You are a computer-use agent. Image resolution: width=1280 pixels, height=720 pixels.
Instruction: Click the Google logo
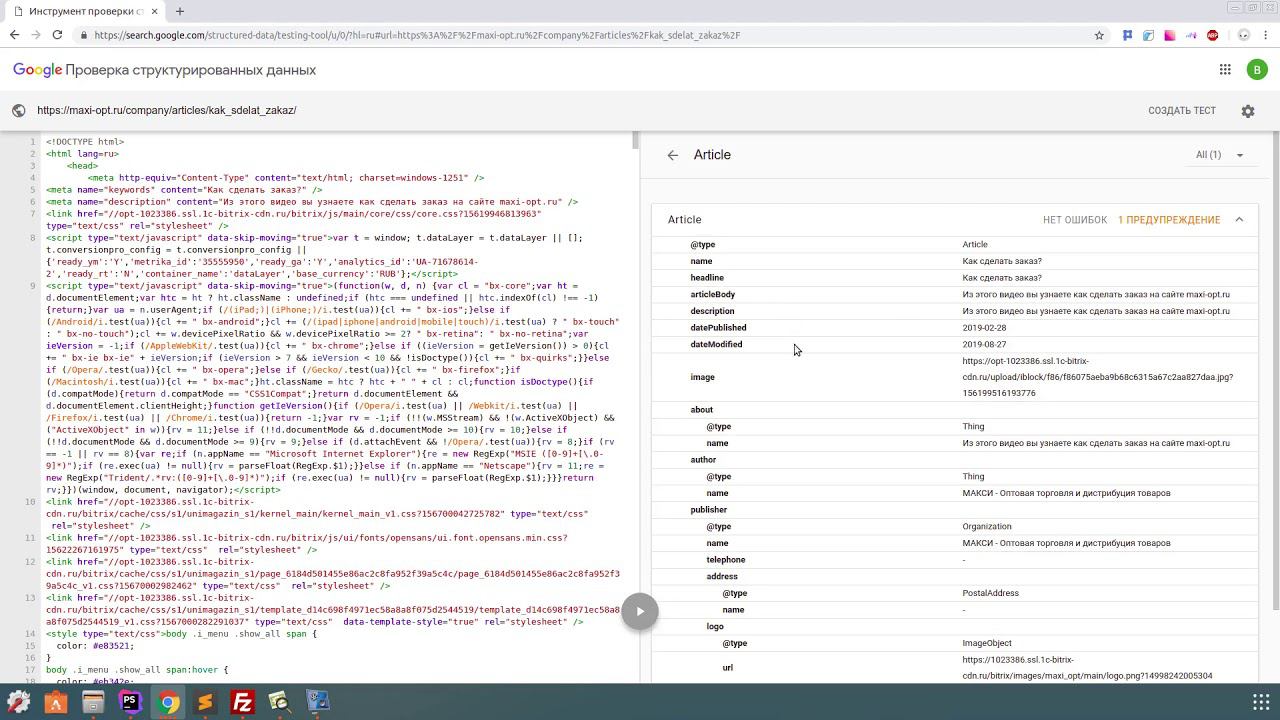click(x=38, y=70)
